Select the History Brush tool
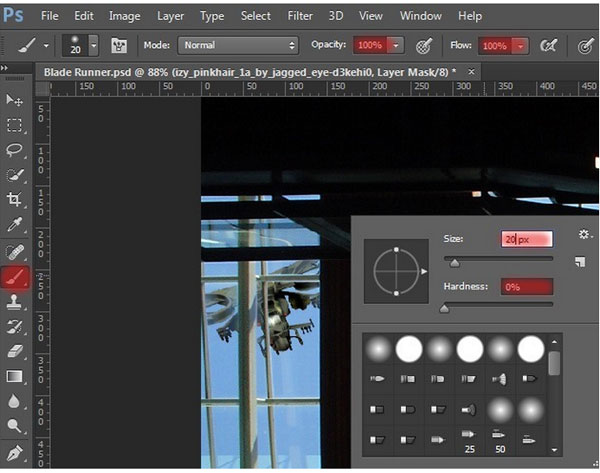This screenshot has width=600, height=473. tap(14, 326)
